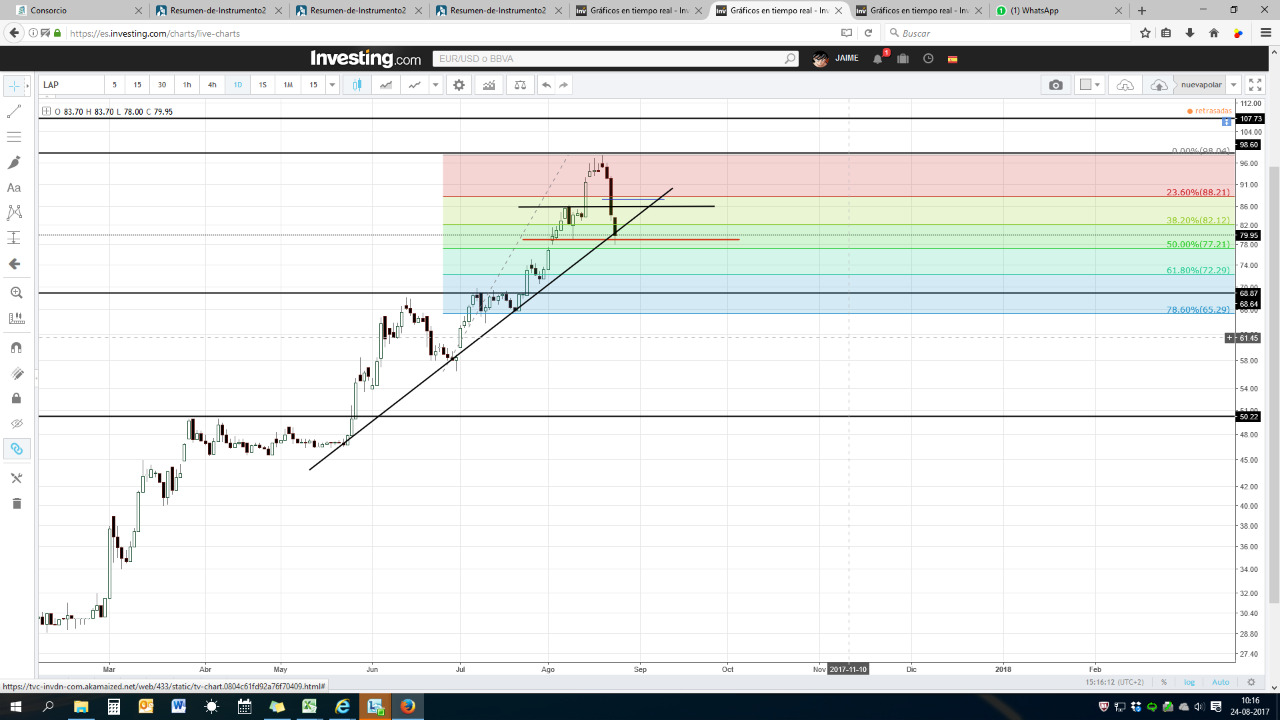
Task: Activate the zoom in magnifier tool
Action: pyautogui.click(x=16, y=293)
